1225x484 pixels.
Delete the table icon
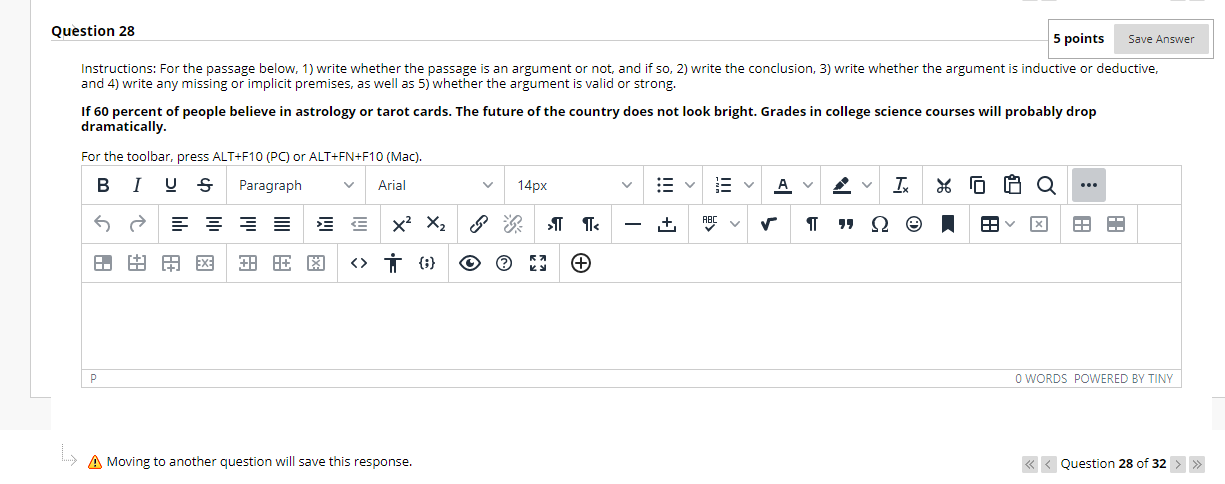1039,224
